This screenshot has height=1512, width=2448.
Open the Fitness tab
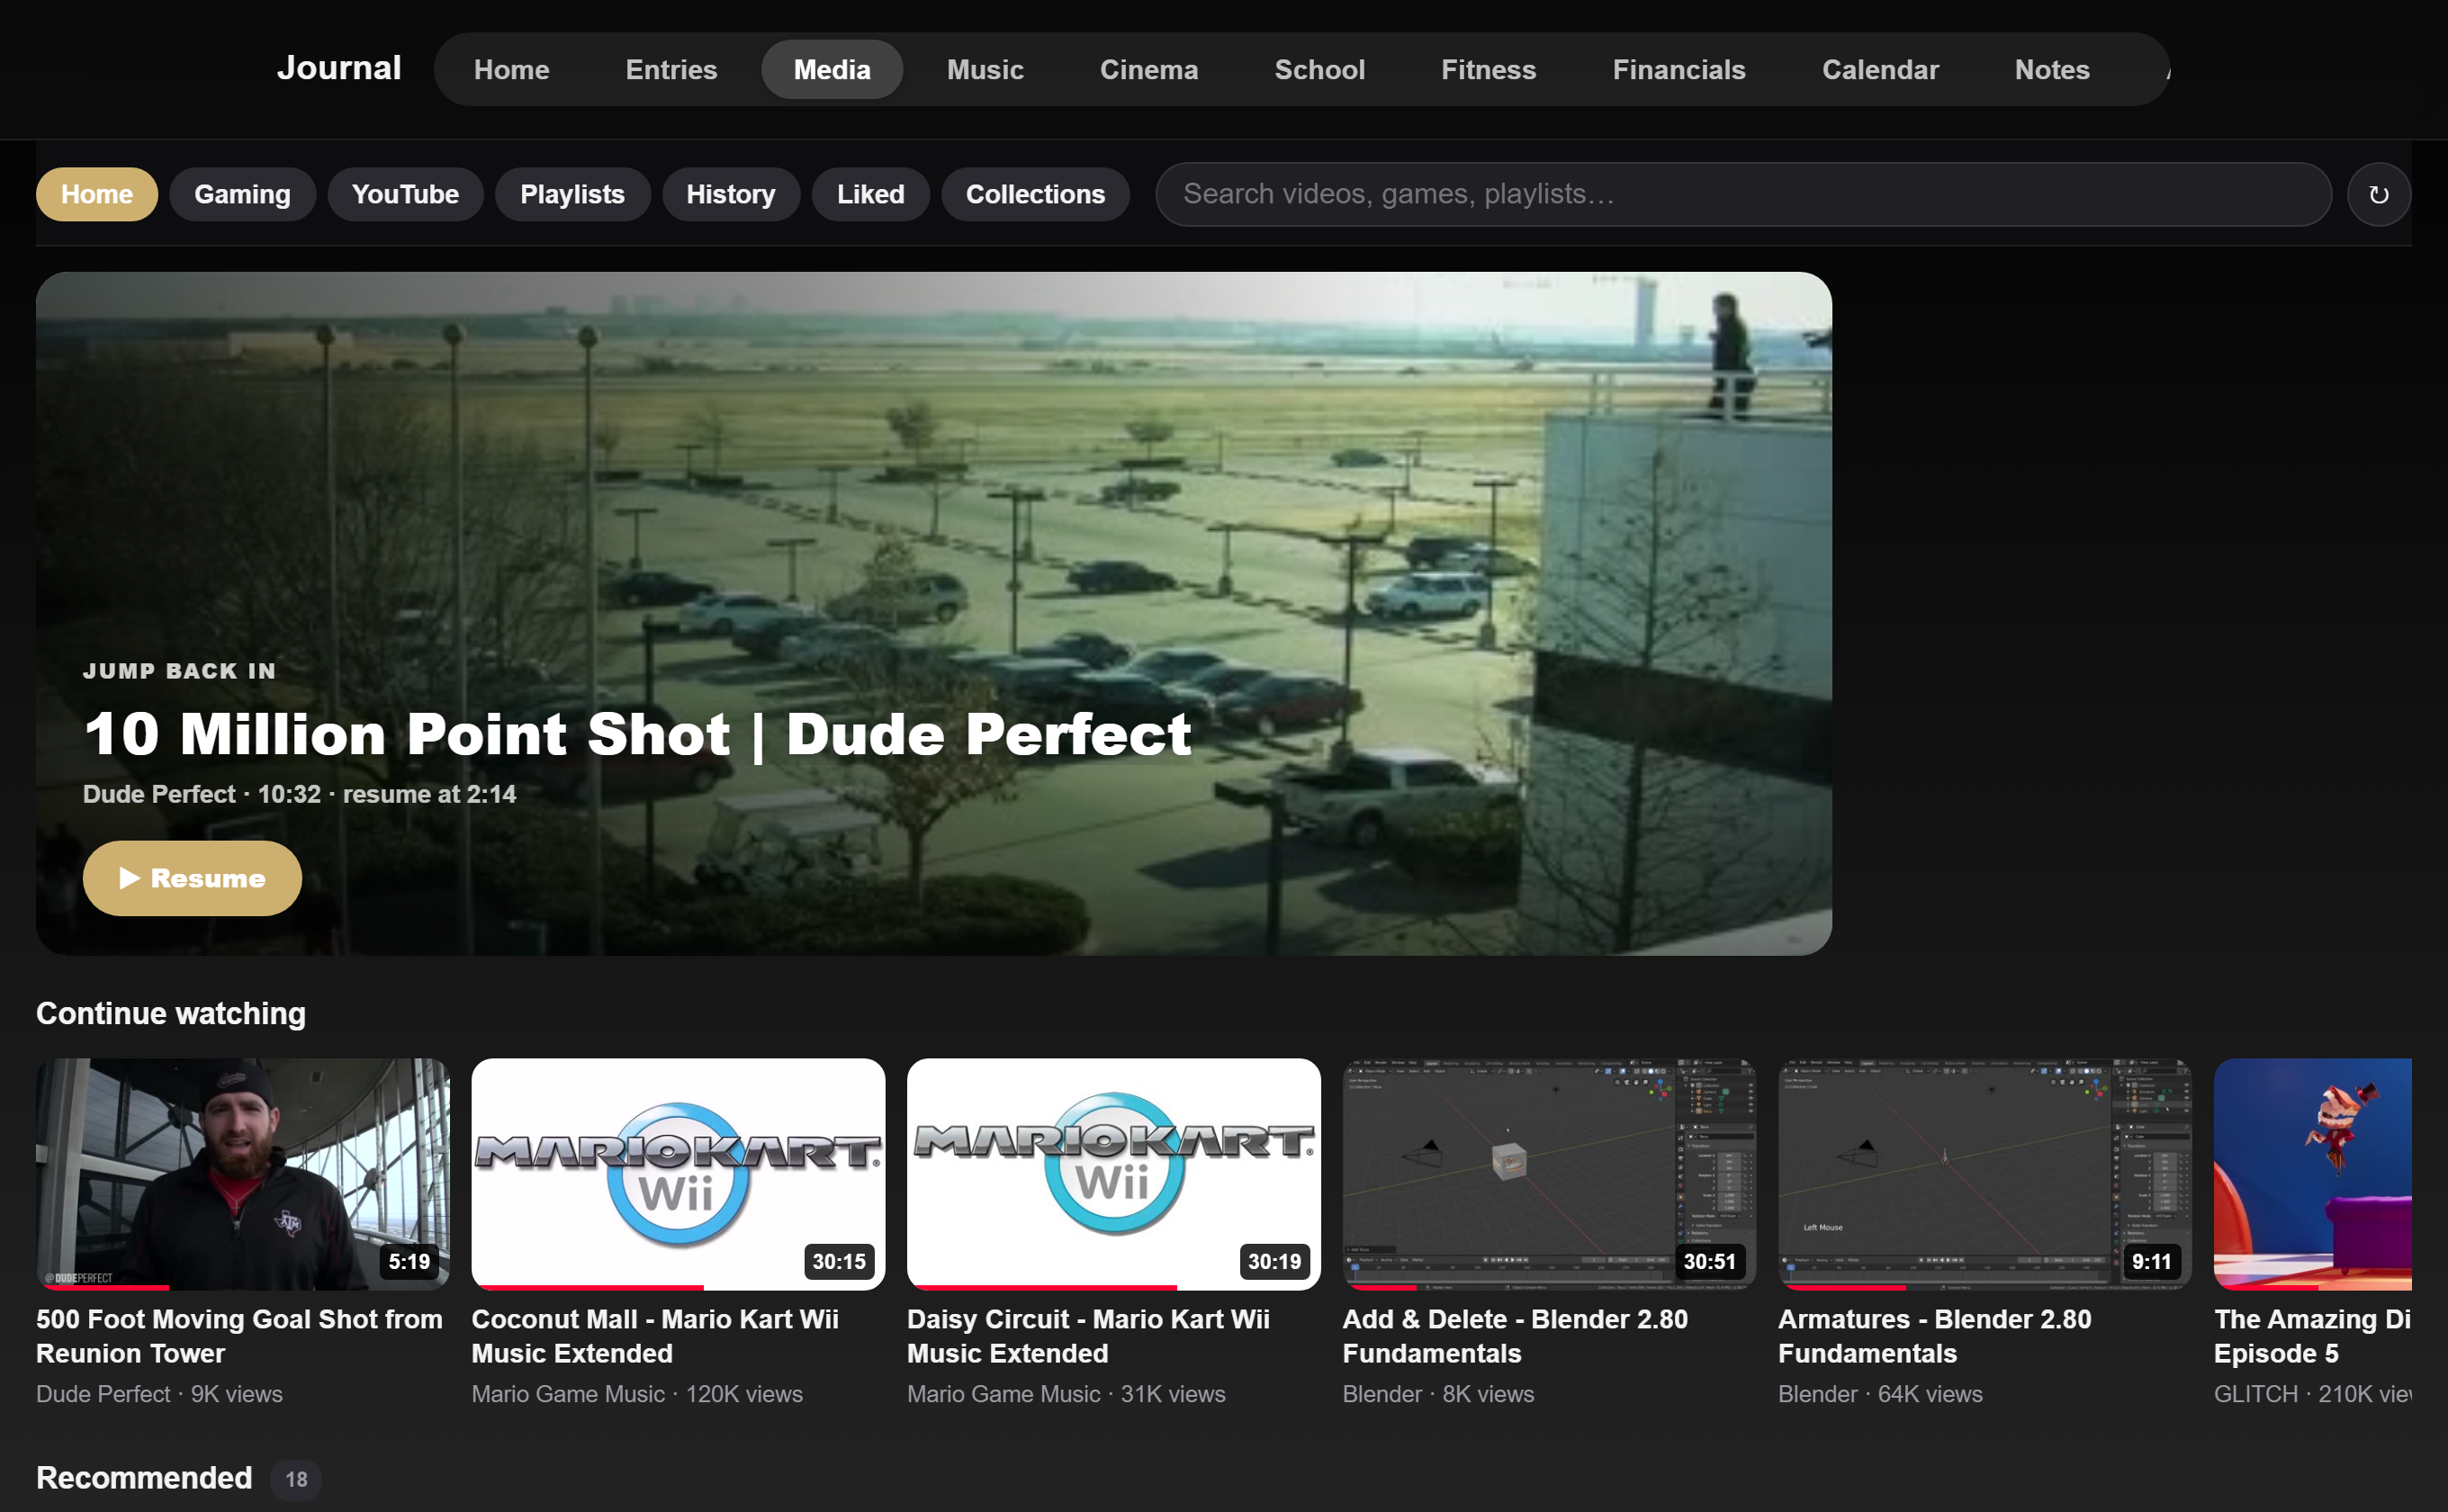1488,69
